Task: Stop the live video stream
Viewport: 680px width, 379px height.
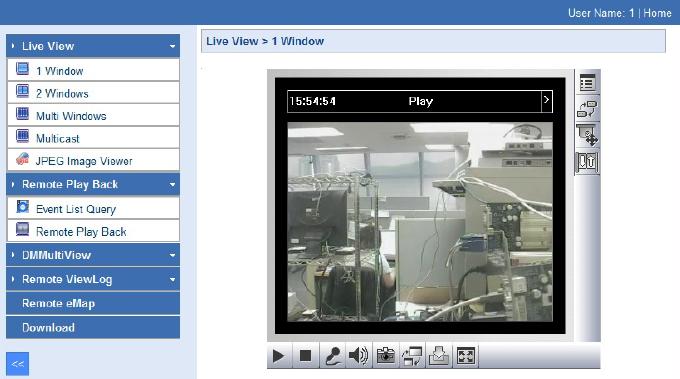Action: 305,356
